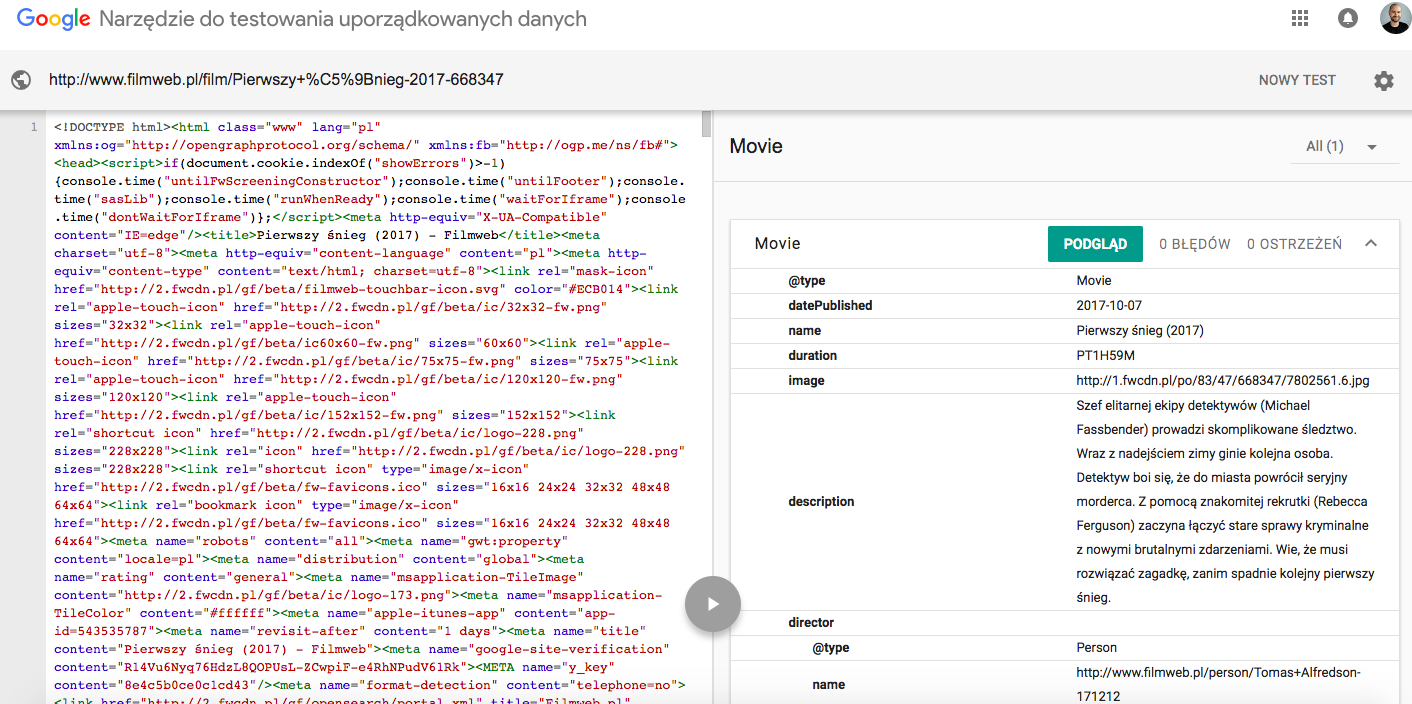
Task: Collapse the Movie card with the chevron
Action: (x=1371, y=243)
